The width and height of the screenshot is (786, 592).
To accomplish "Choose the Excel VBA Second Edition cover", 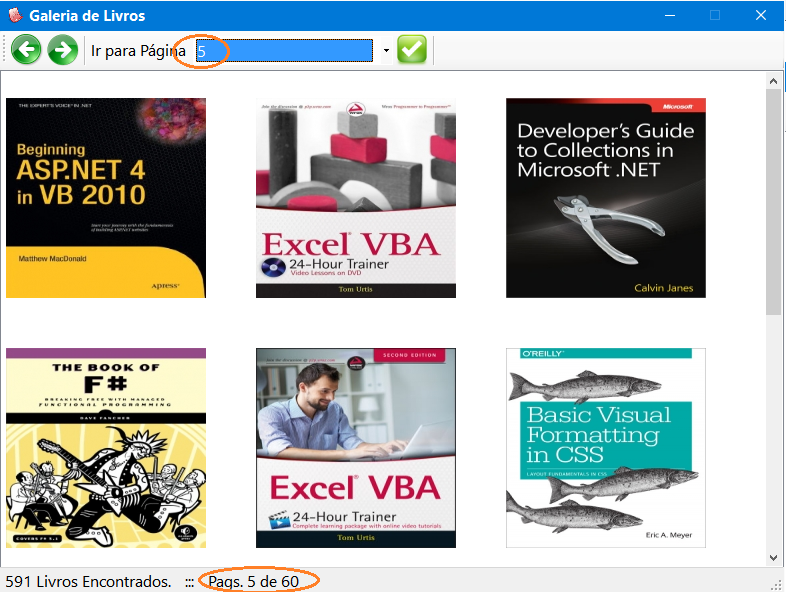I will (356, 447).
